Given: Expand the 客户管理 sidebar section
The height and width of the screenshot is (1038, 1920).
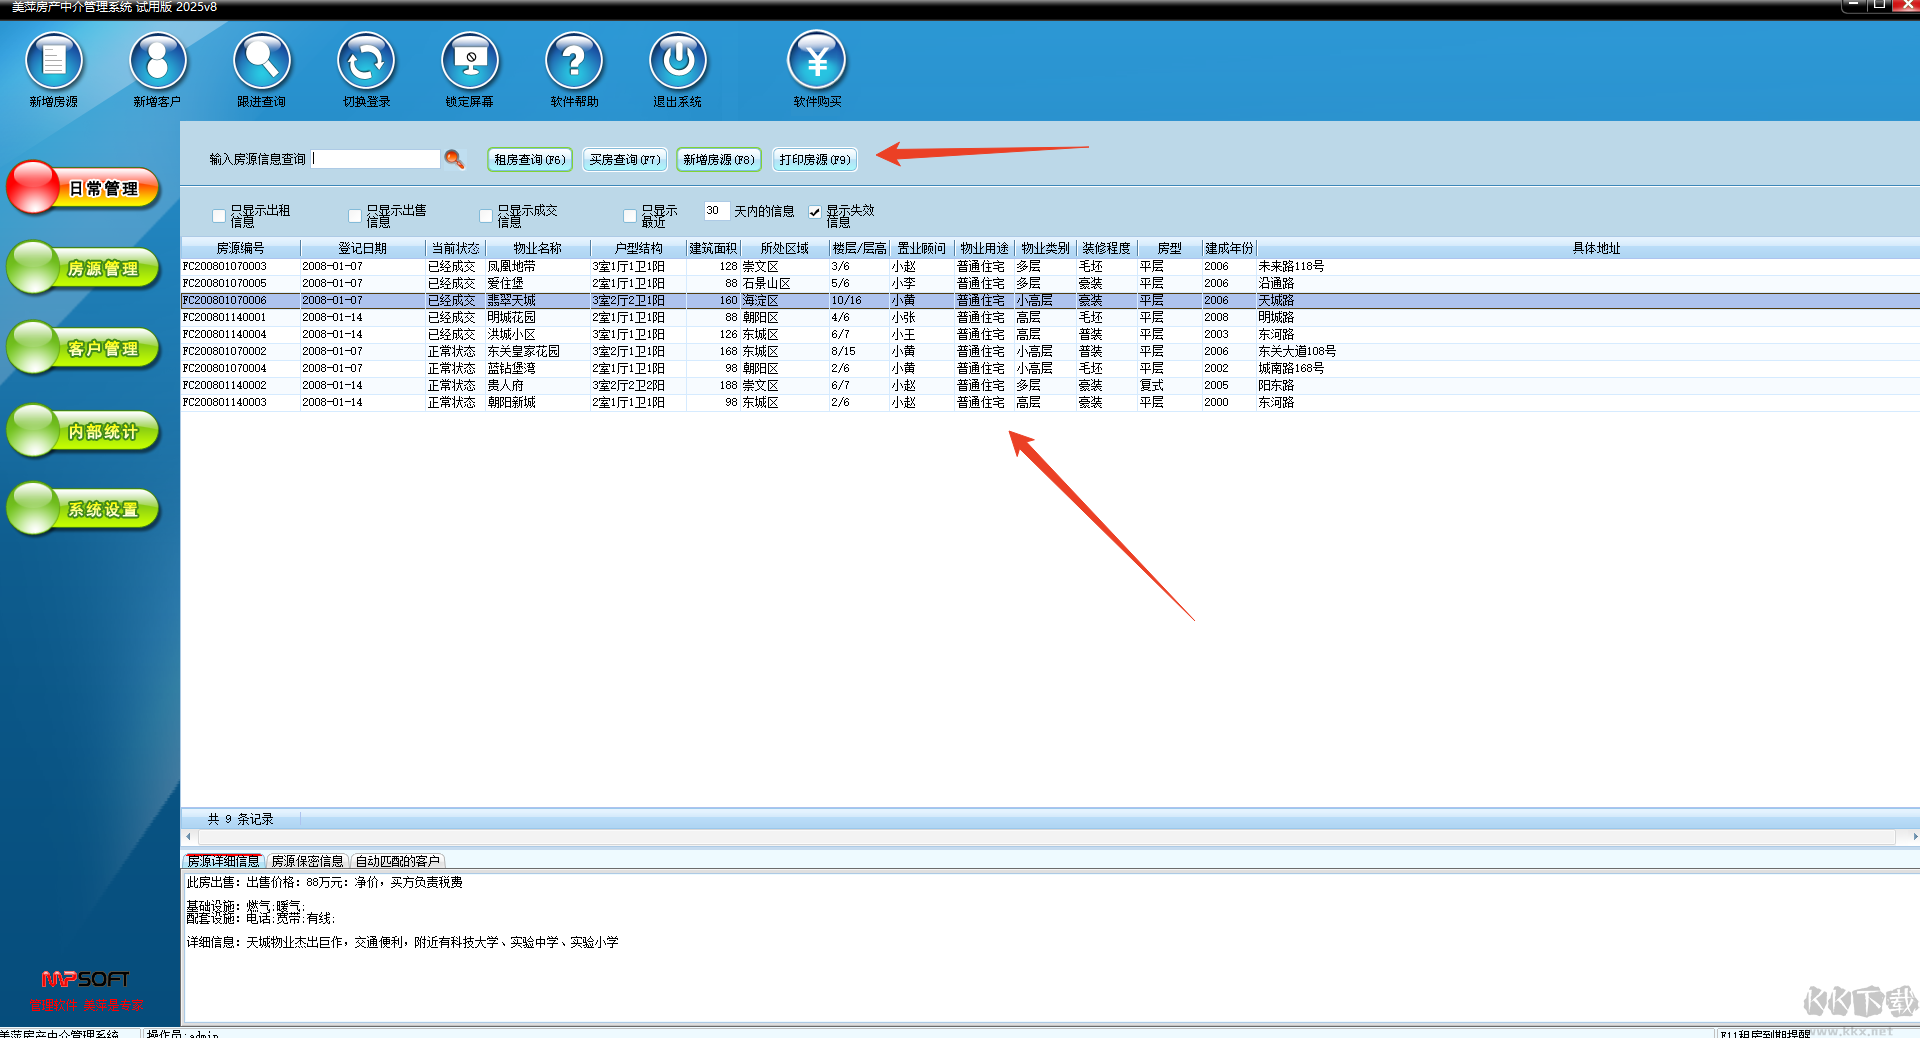Looking at the screenshot, I should tap(85, 348).
